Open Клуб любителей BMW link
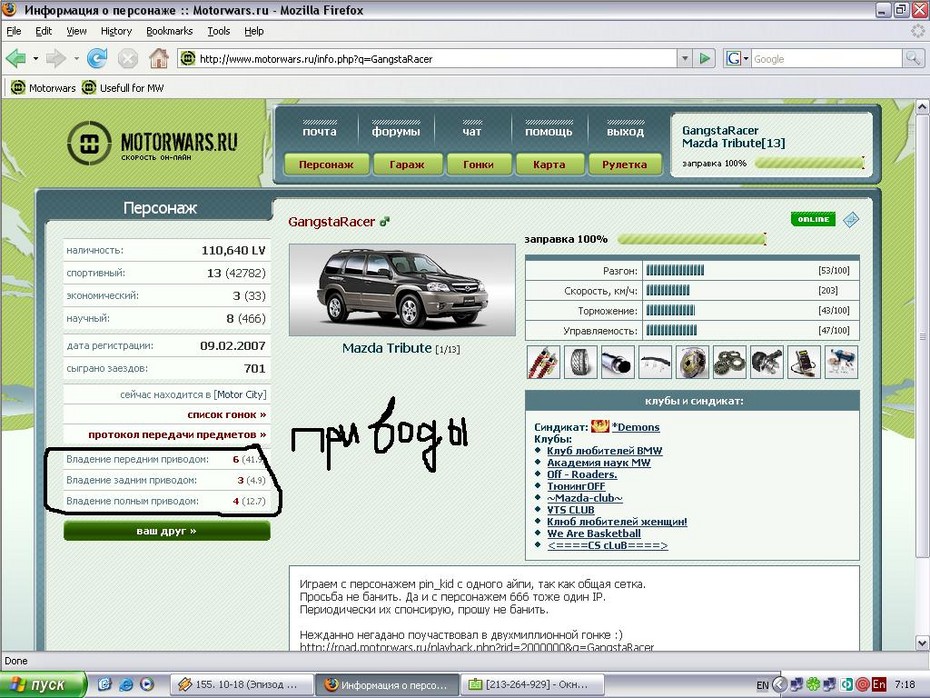This screenshot has width=930, height=698. click(x=604, y=451)
